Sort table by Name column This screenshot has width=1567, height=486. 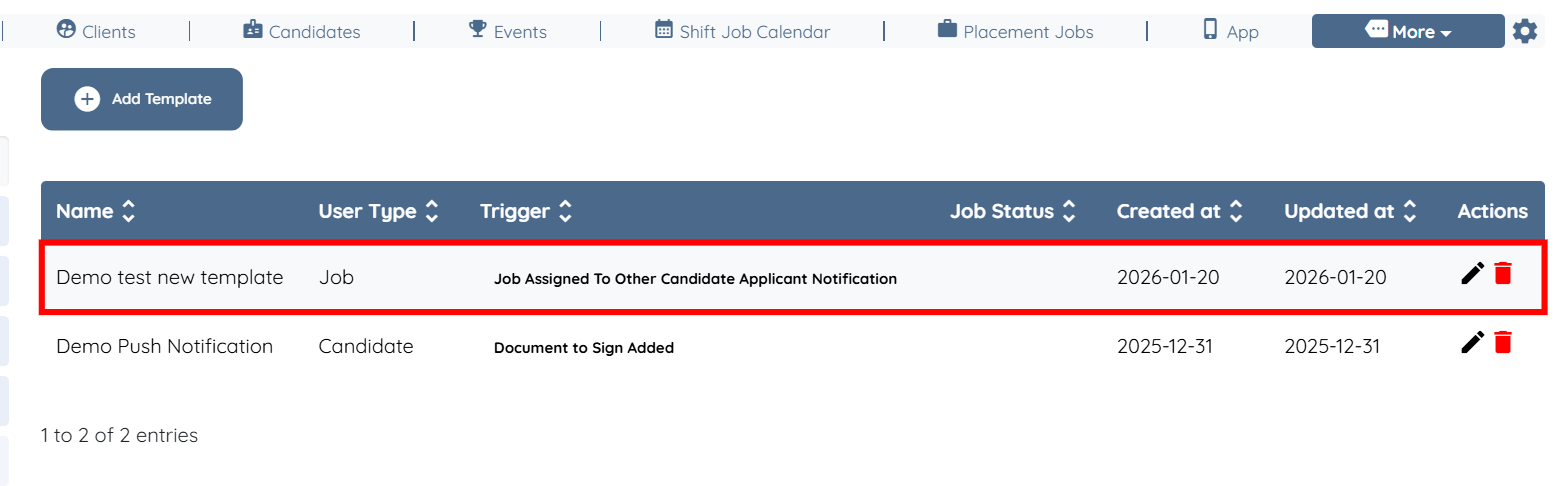(x=128, y=211)
